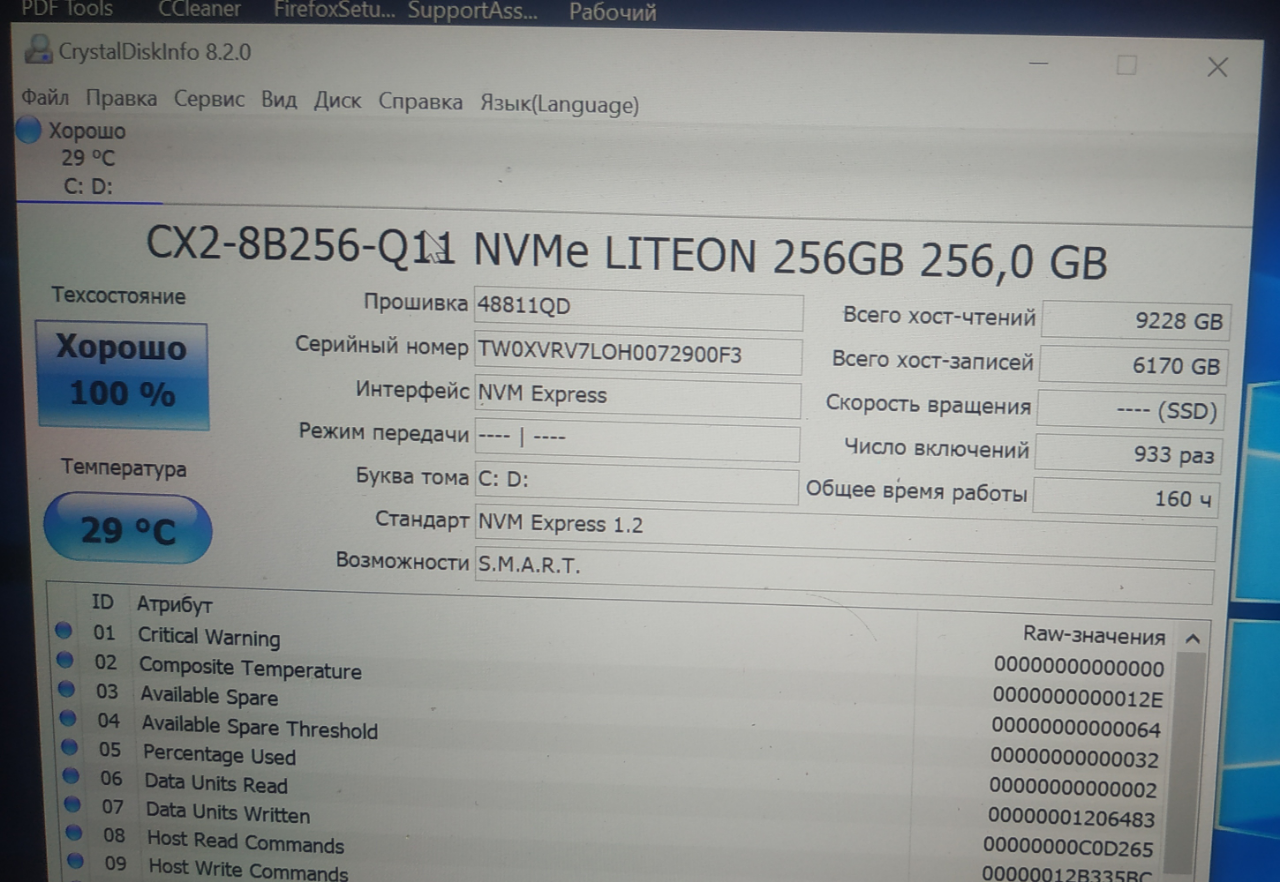Click the status dot beside Data Units Read

tap(71, 775)
